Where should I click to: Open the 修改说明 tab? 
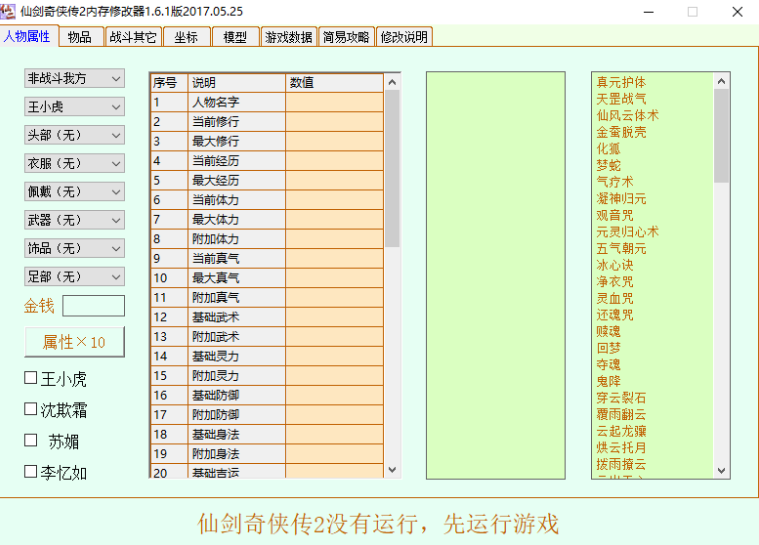coord(404,37)
